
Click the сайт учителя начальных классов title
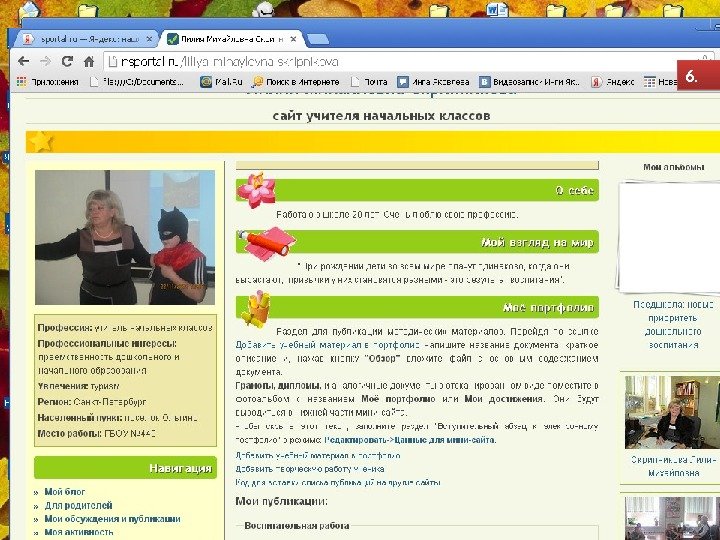click(381, 116)
